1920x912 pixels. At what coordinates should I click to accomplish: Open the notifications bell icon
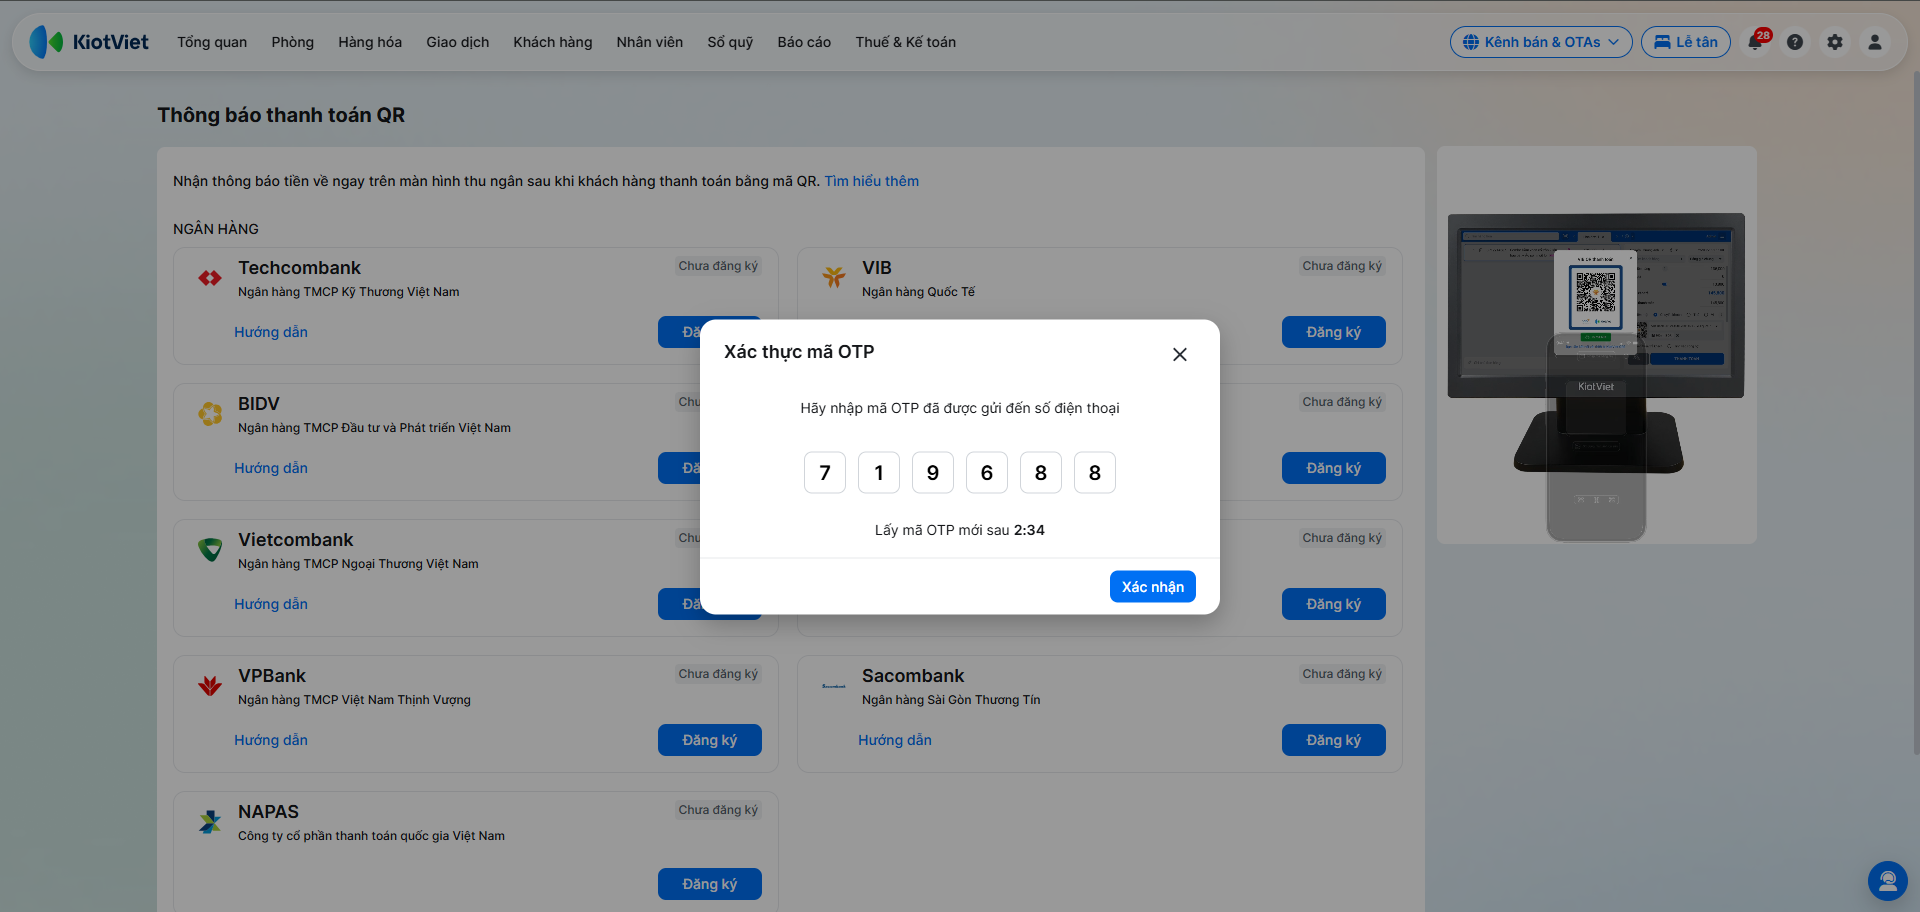1756,42
